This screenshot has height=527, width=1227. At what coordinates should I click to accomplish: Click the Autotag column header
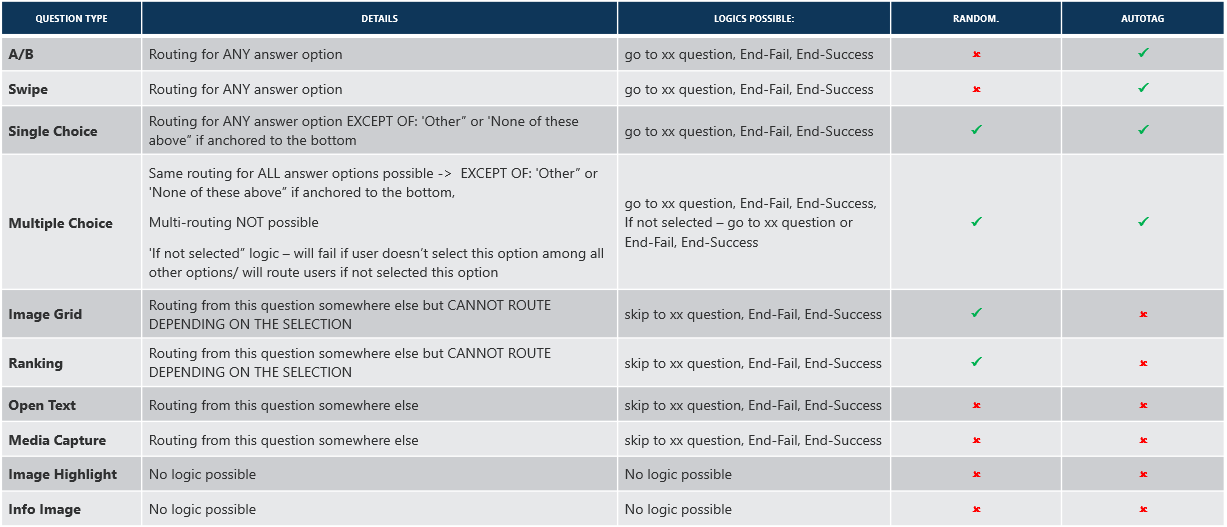click(1143, 19)
